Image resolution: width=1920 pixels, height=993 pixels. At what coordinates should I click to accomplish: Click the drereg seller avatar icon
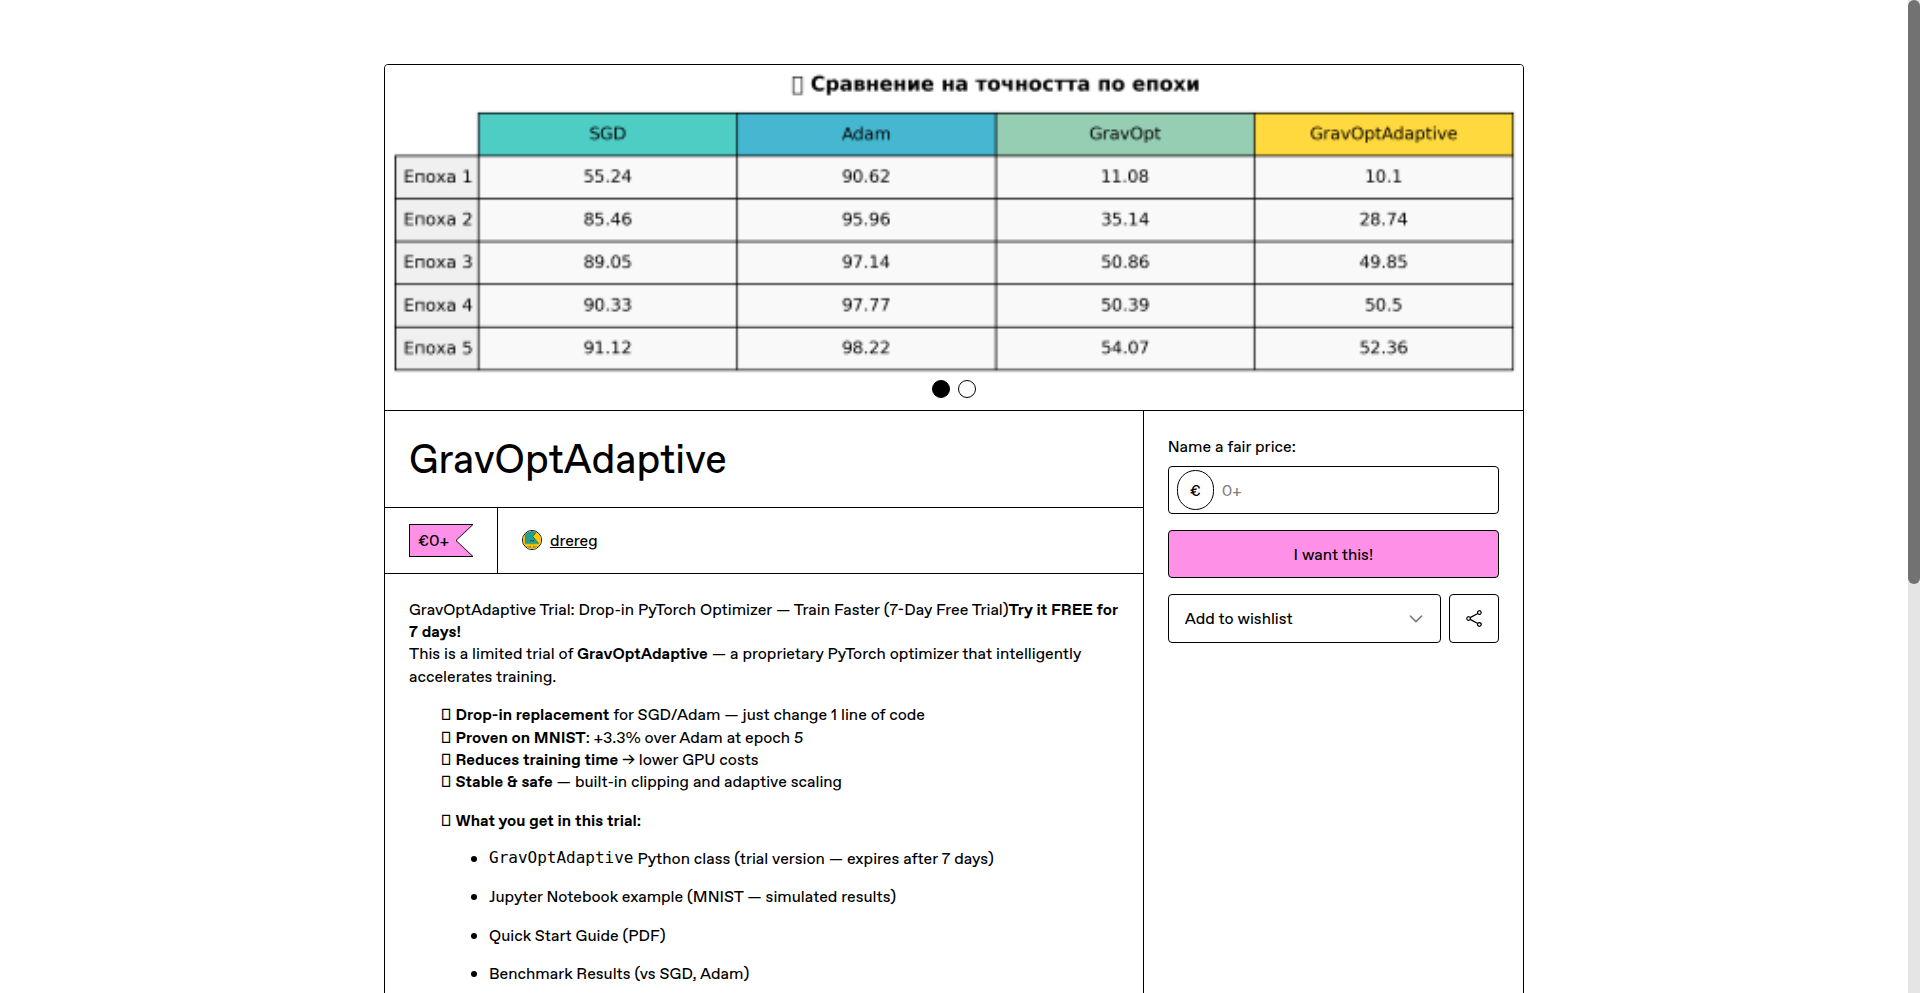pos(532,540)
